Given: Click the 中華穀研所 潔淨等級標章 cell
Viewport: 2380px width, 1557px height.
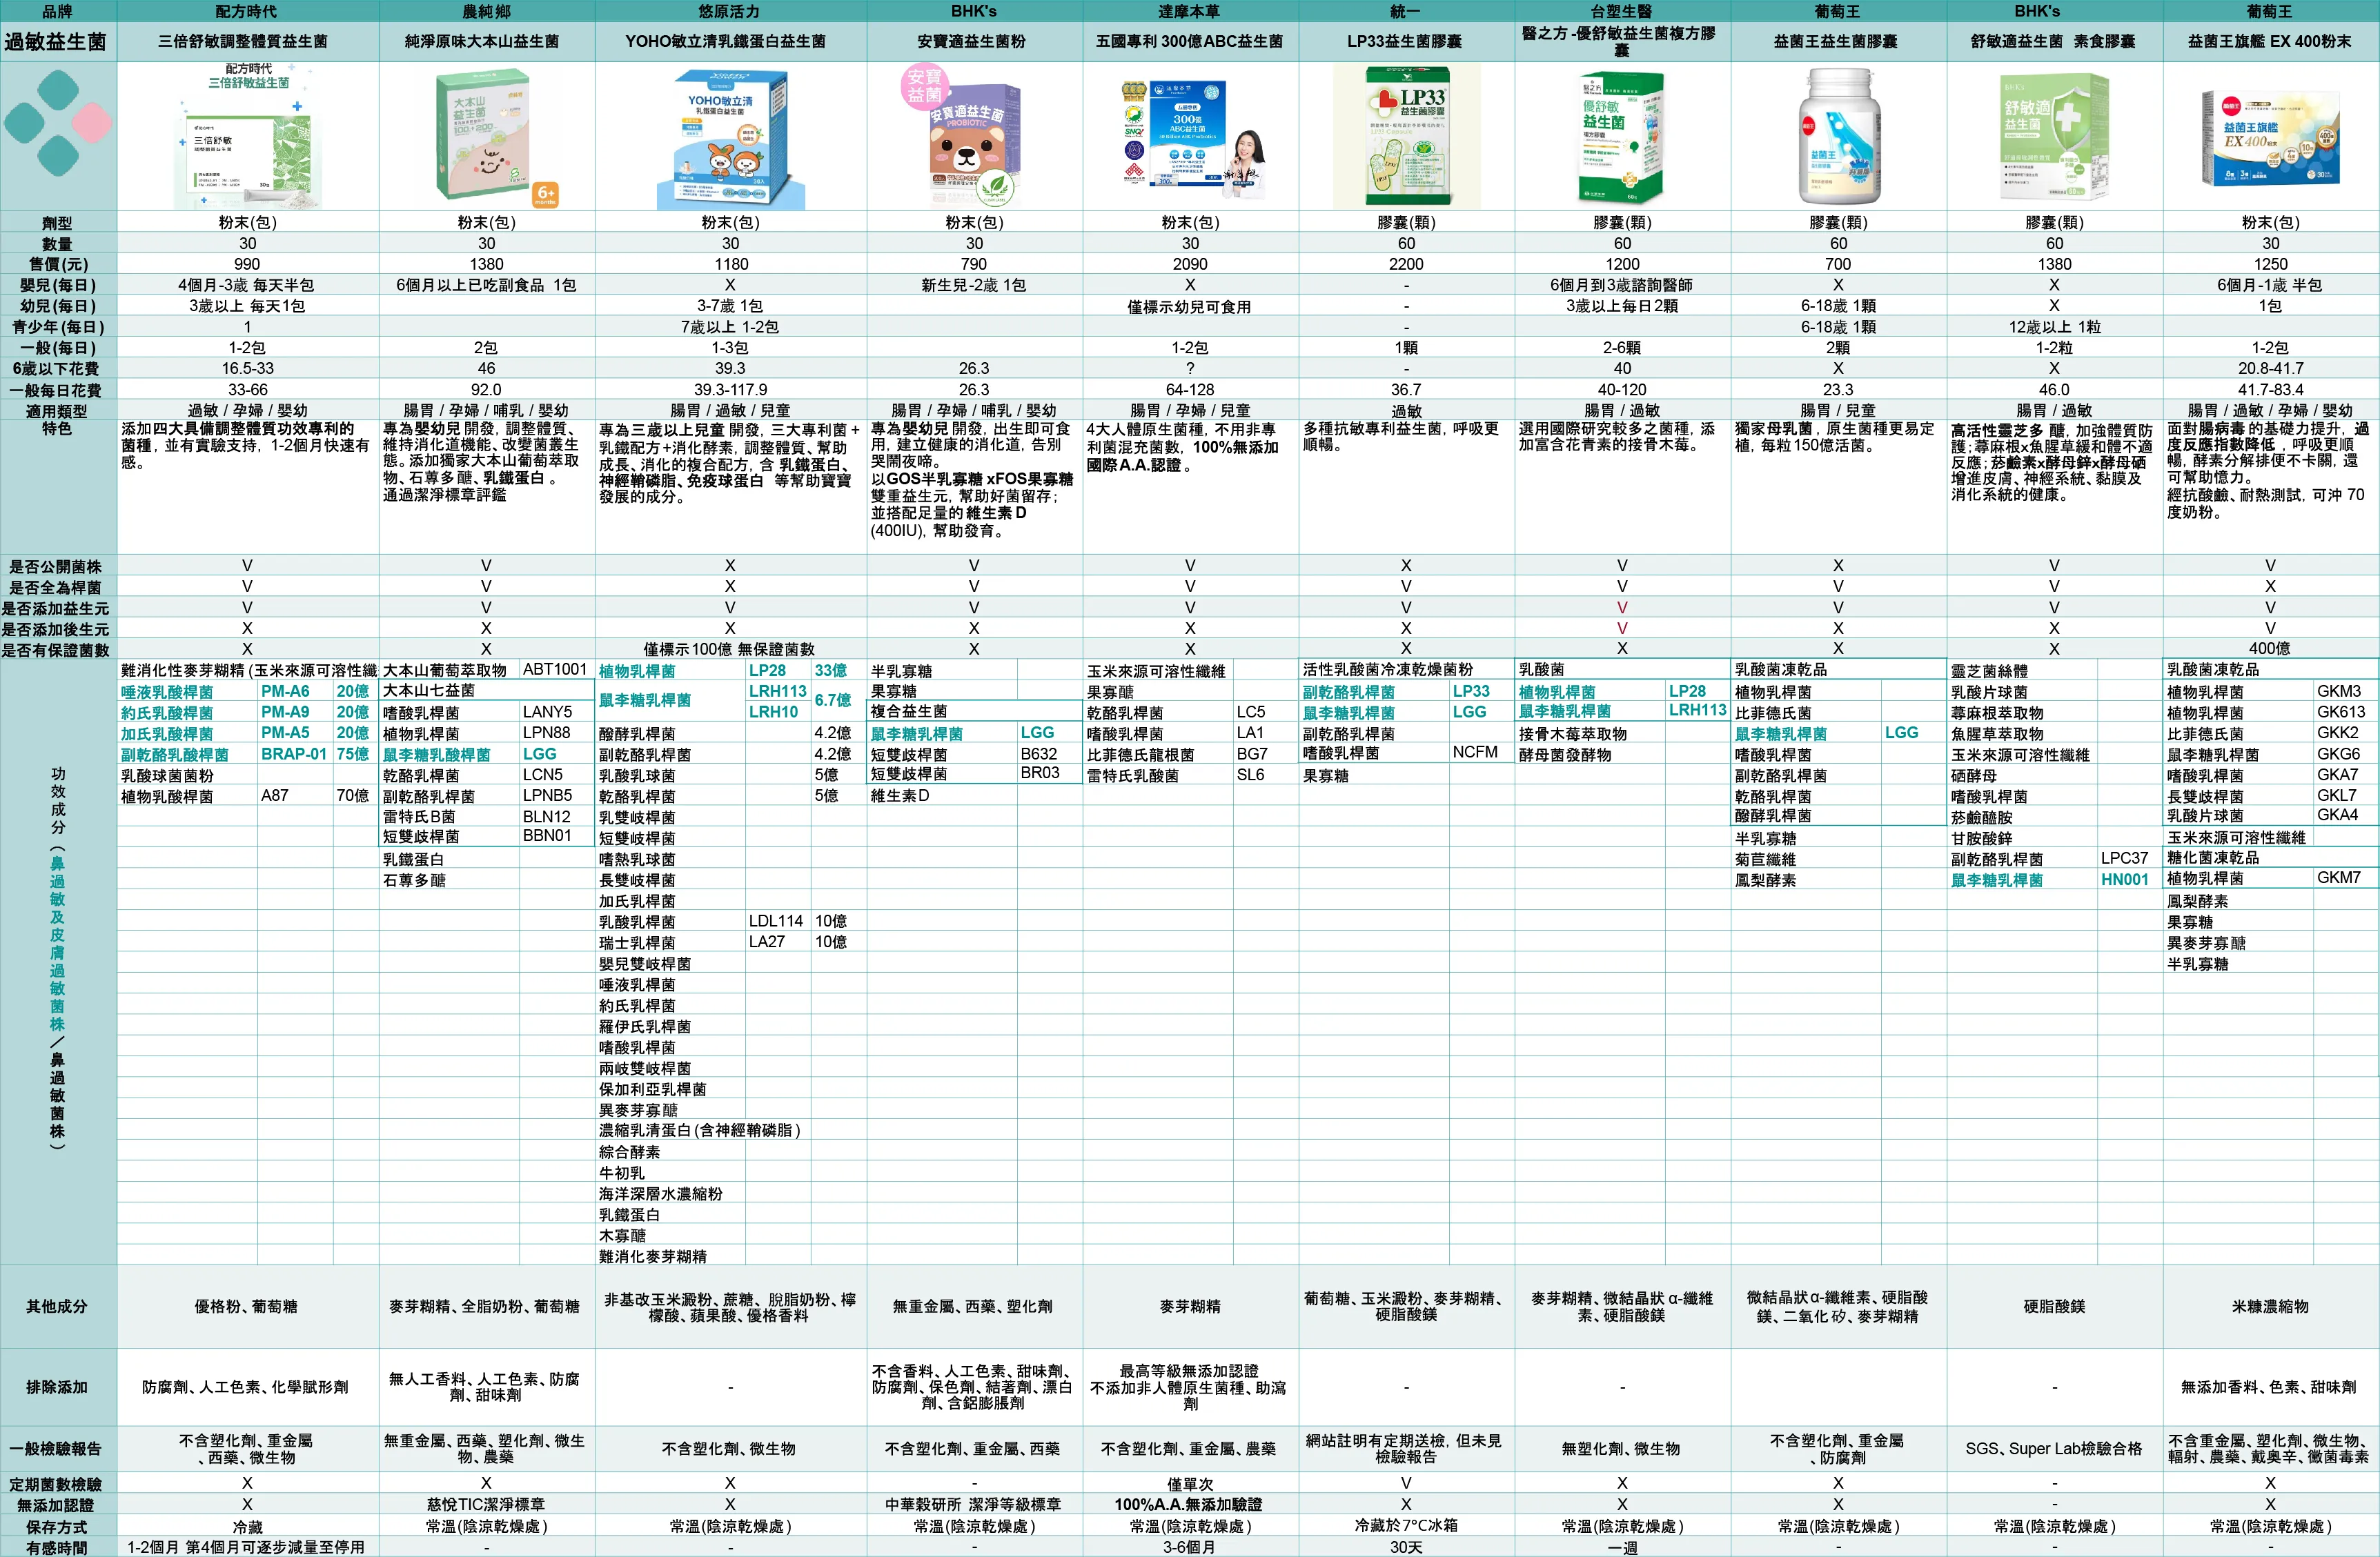Looking at the screenshot, I should click(974, 1504).
